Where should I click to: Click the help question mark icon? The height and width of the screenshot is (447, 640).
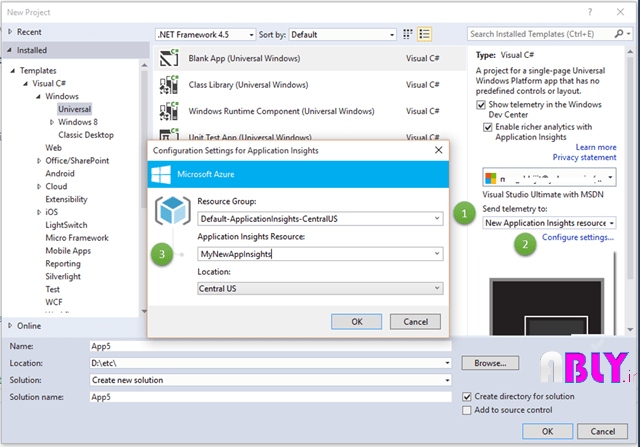pyautogui.click(x=589, y=12)
